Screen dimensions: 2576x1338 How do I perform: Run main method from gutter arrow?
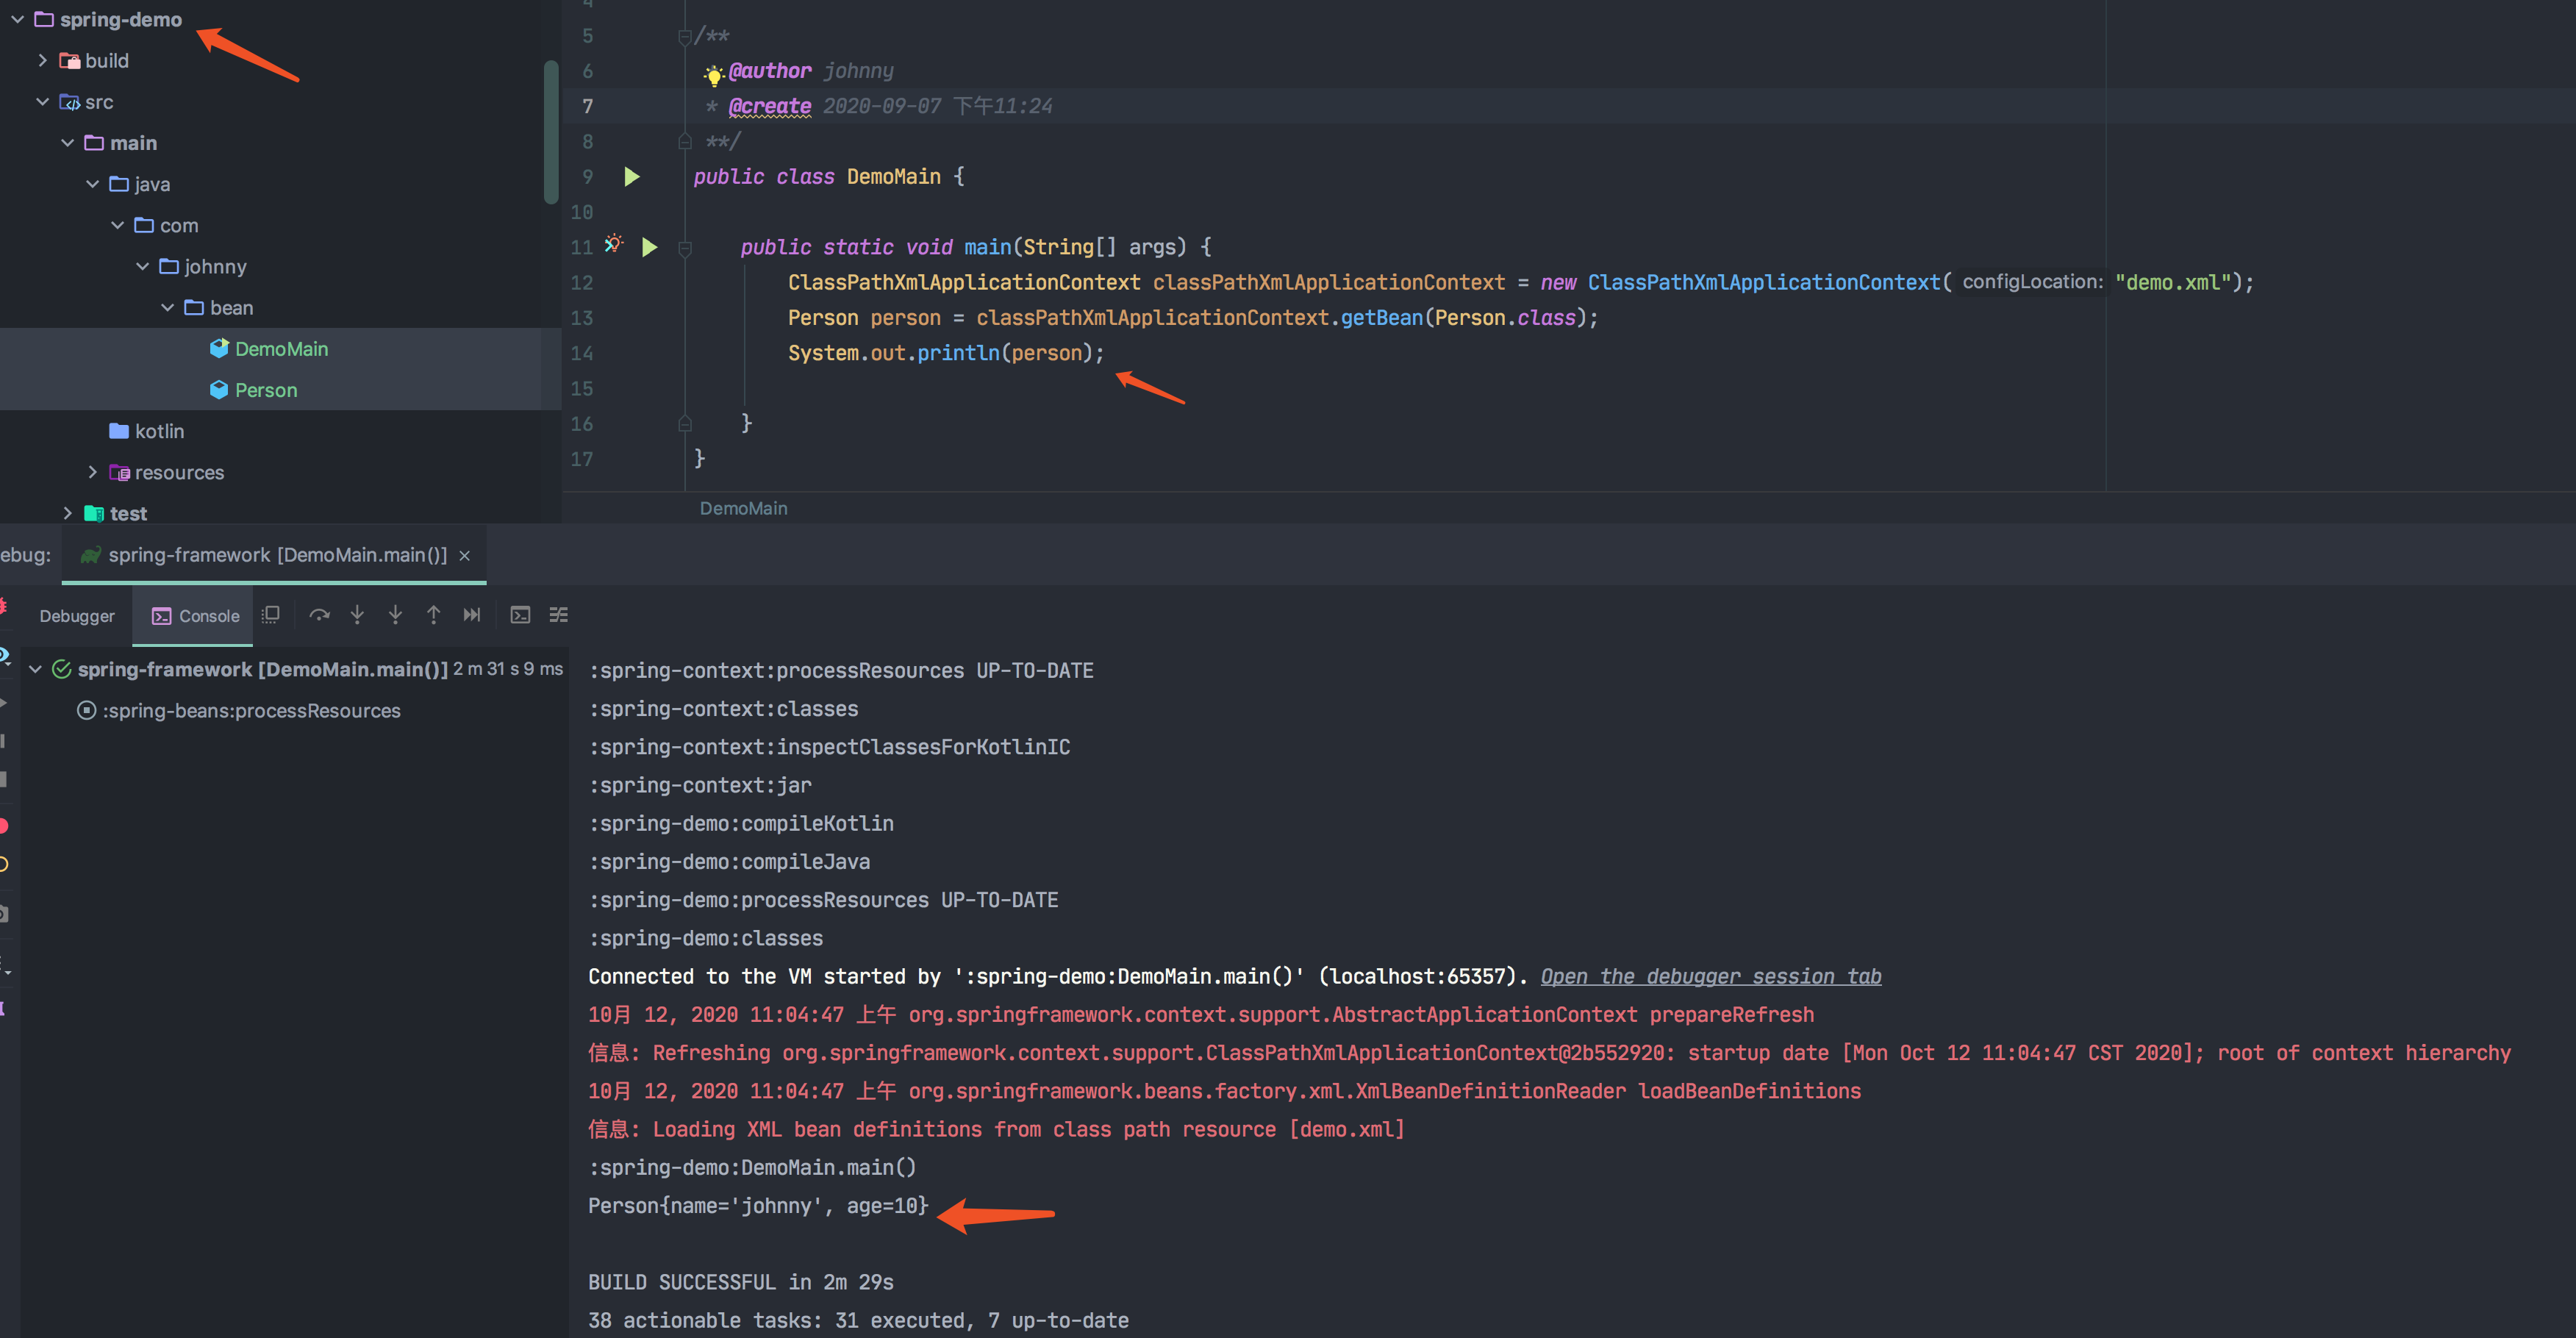point(649,247)
